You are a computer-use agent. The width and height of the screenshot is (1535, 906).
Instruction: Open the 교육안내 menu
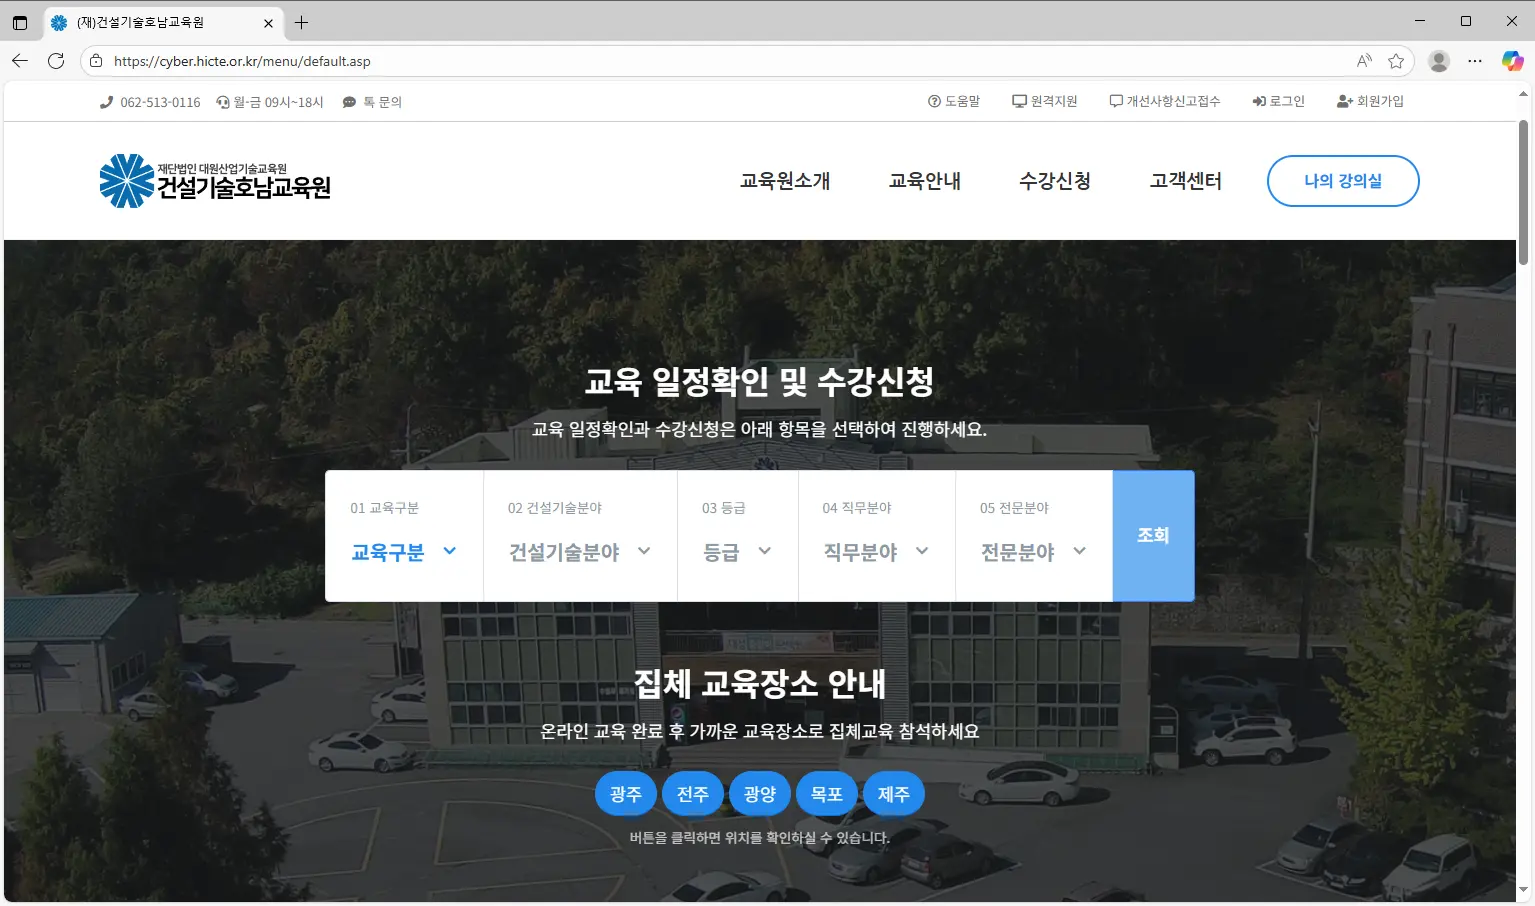925,181
